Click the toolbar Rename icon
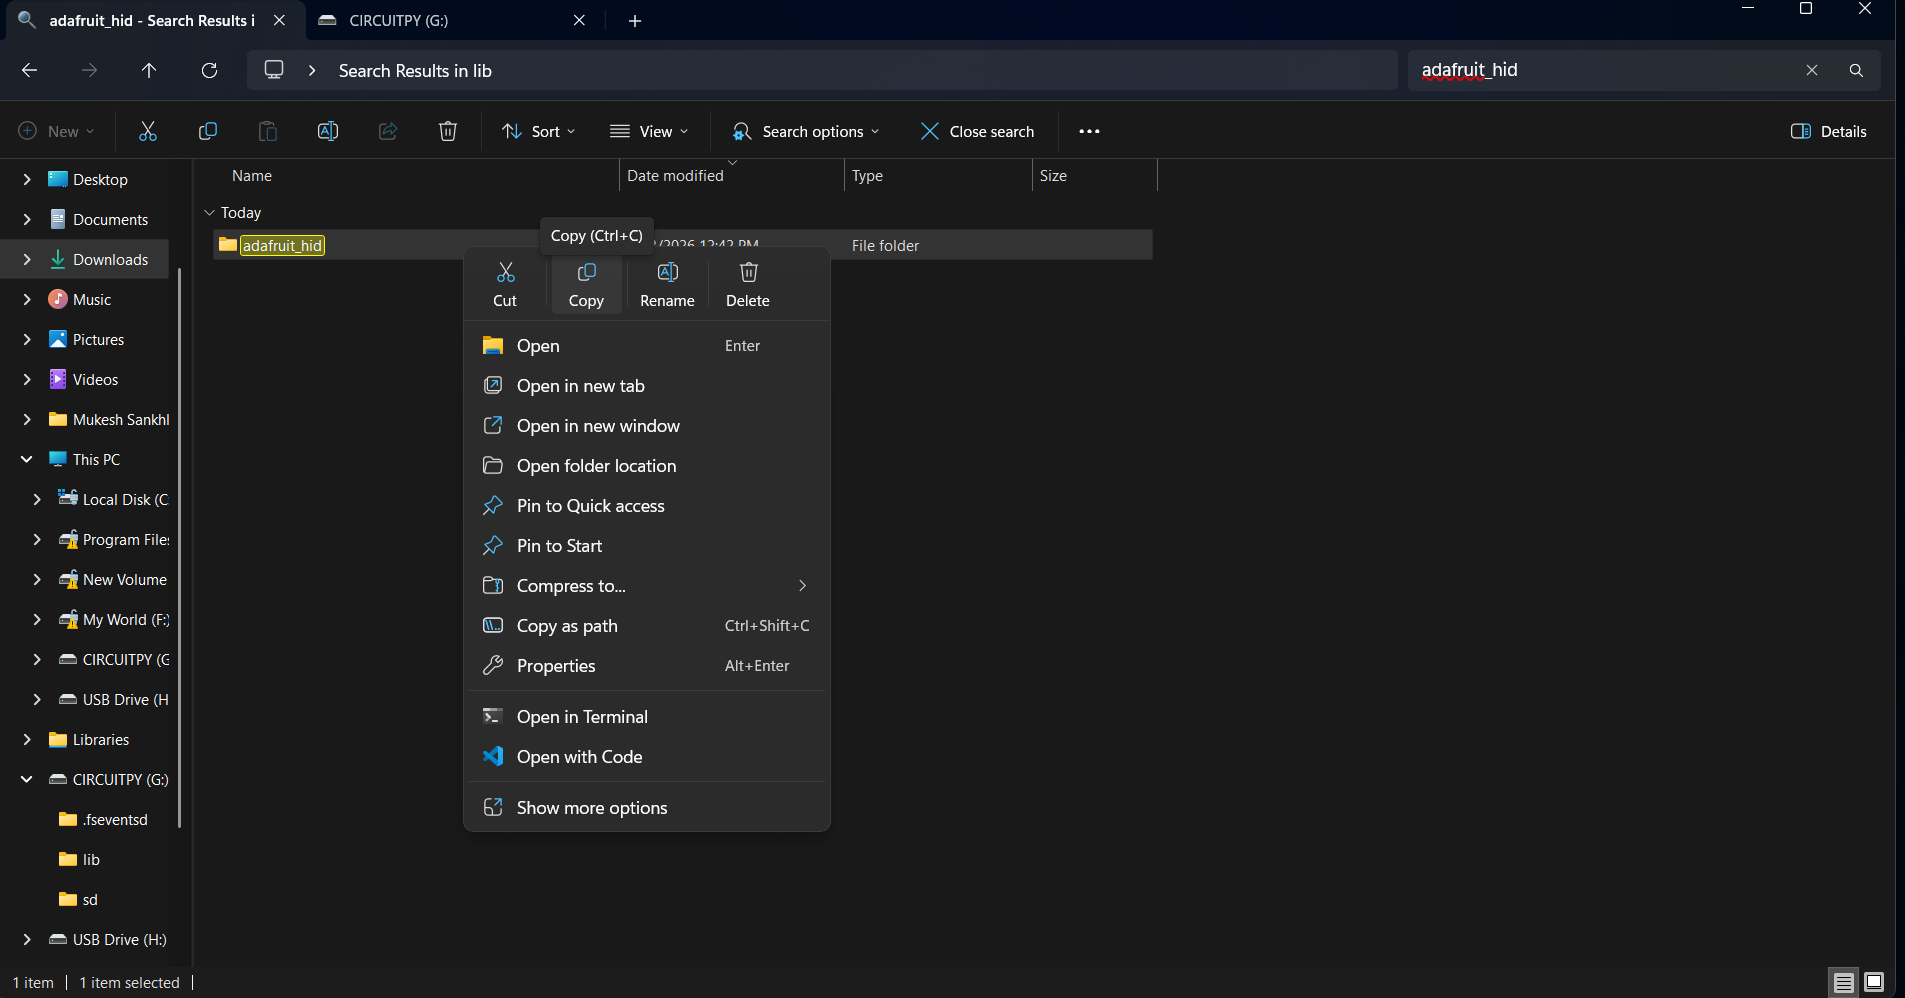 tap(328, 131)
